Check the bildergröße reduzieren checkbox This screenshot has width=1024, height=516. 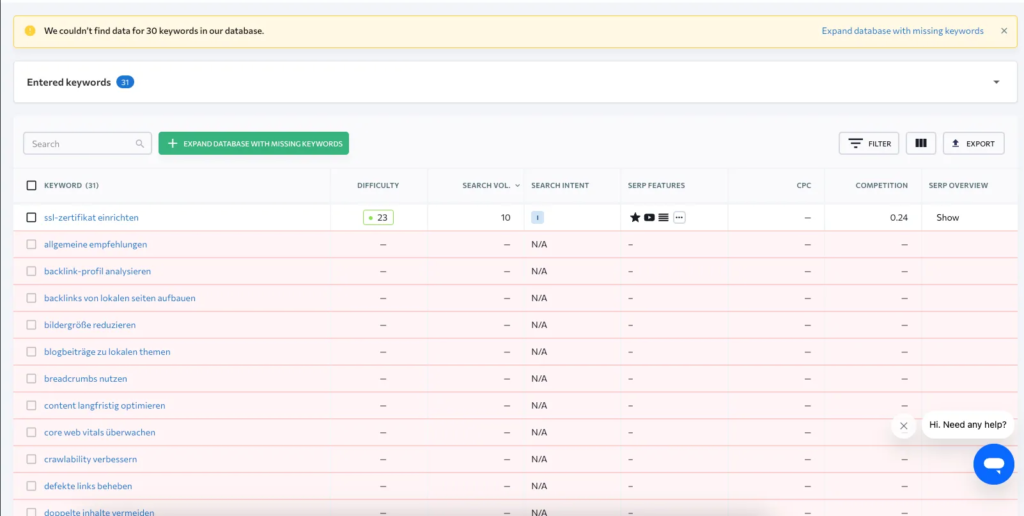(x=31, y=325)
